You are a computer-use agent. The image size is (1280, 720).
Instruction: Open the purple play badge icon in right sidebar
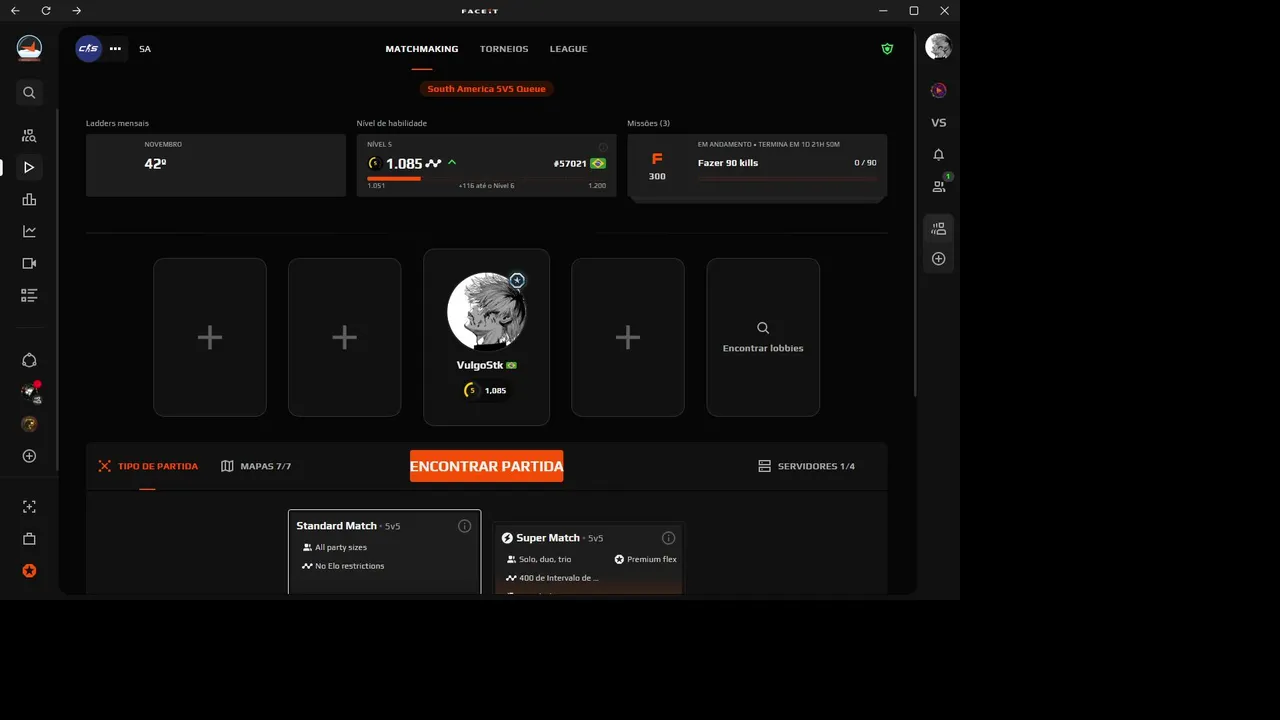pos(938,90)
